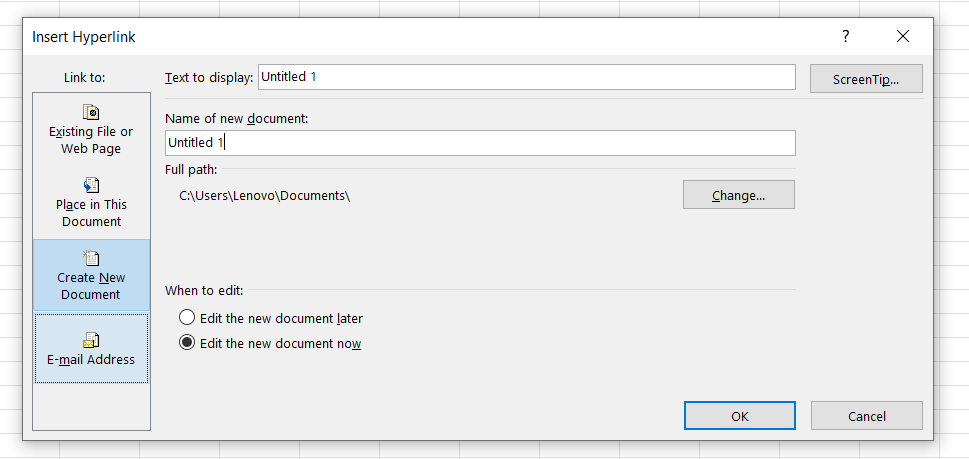This screenshot has height=459, width=969.
Task: Select the Edit the new document later radio button
Action: tap(186, 318)
